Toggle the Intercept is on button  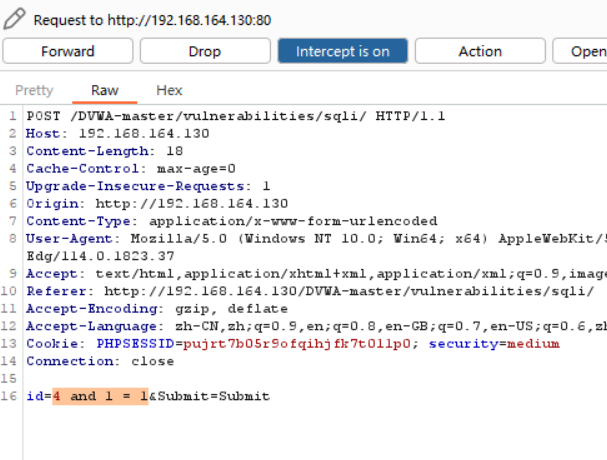343,51
